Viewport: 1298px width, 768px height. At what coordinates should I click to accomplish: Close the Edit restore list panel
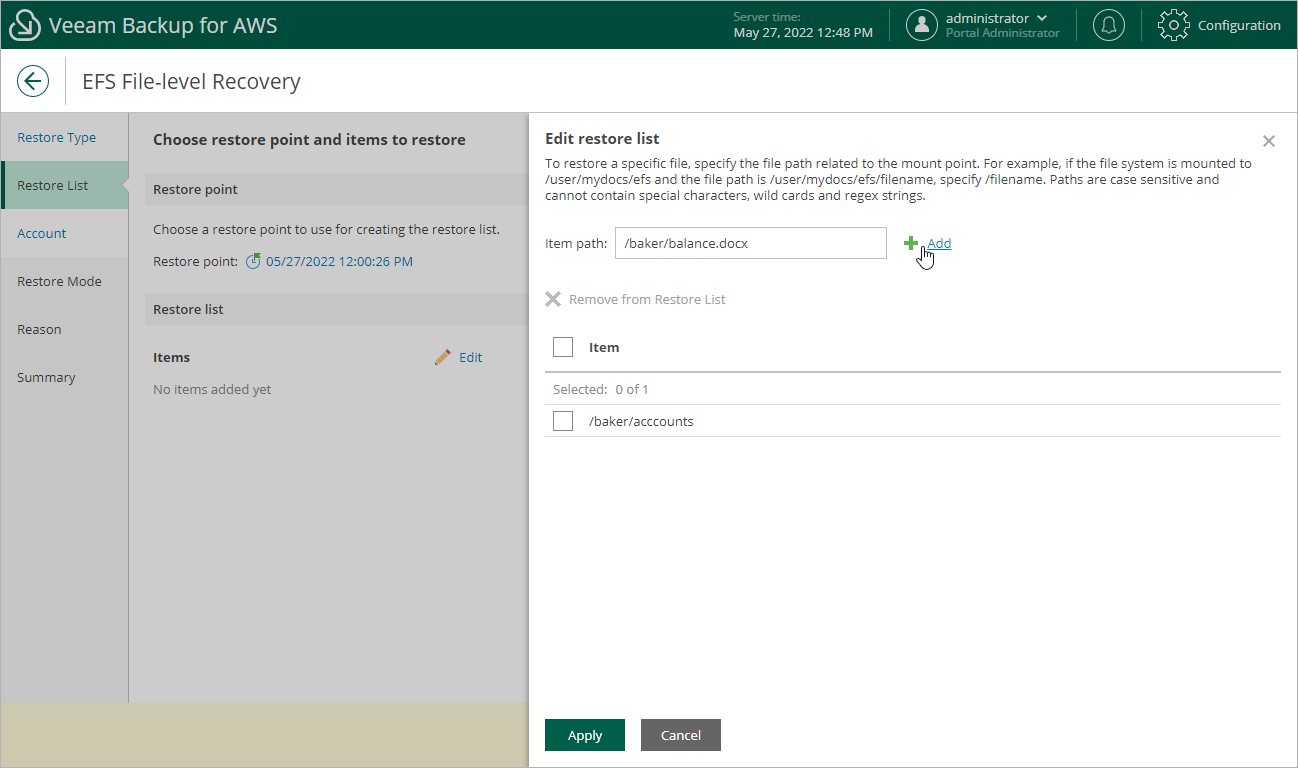(x=1268, y=140)
